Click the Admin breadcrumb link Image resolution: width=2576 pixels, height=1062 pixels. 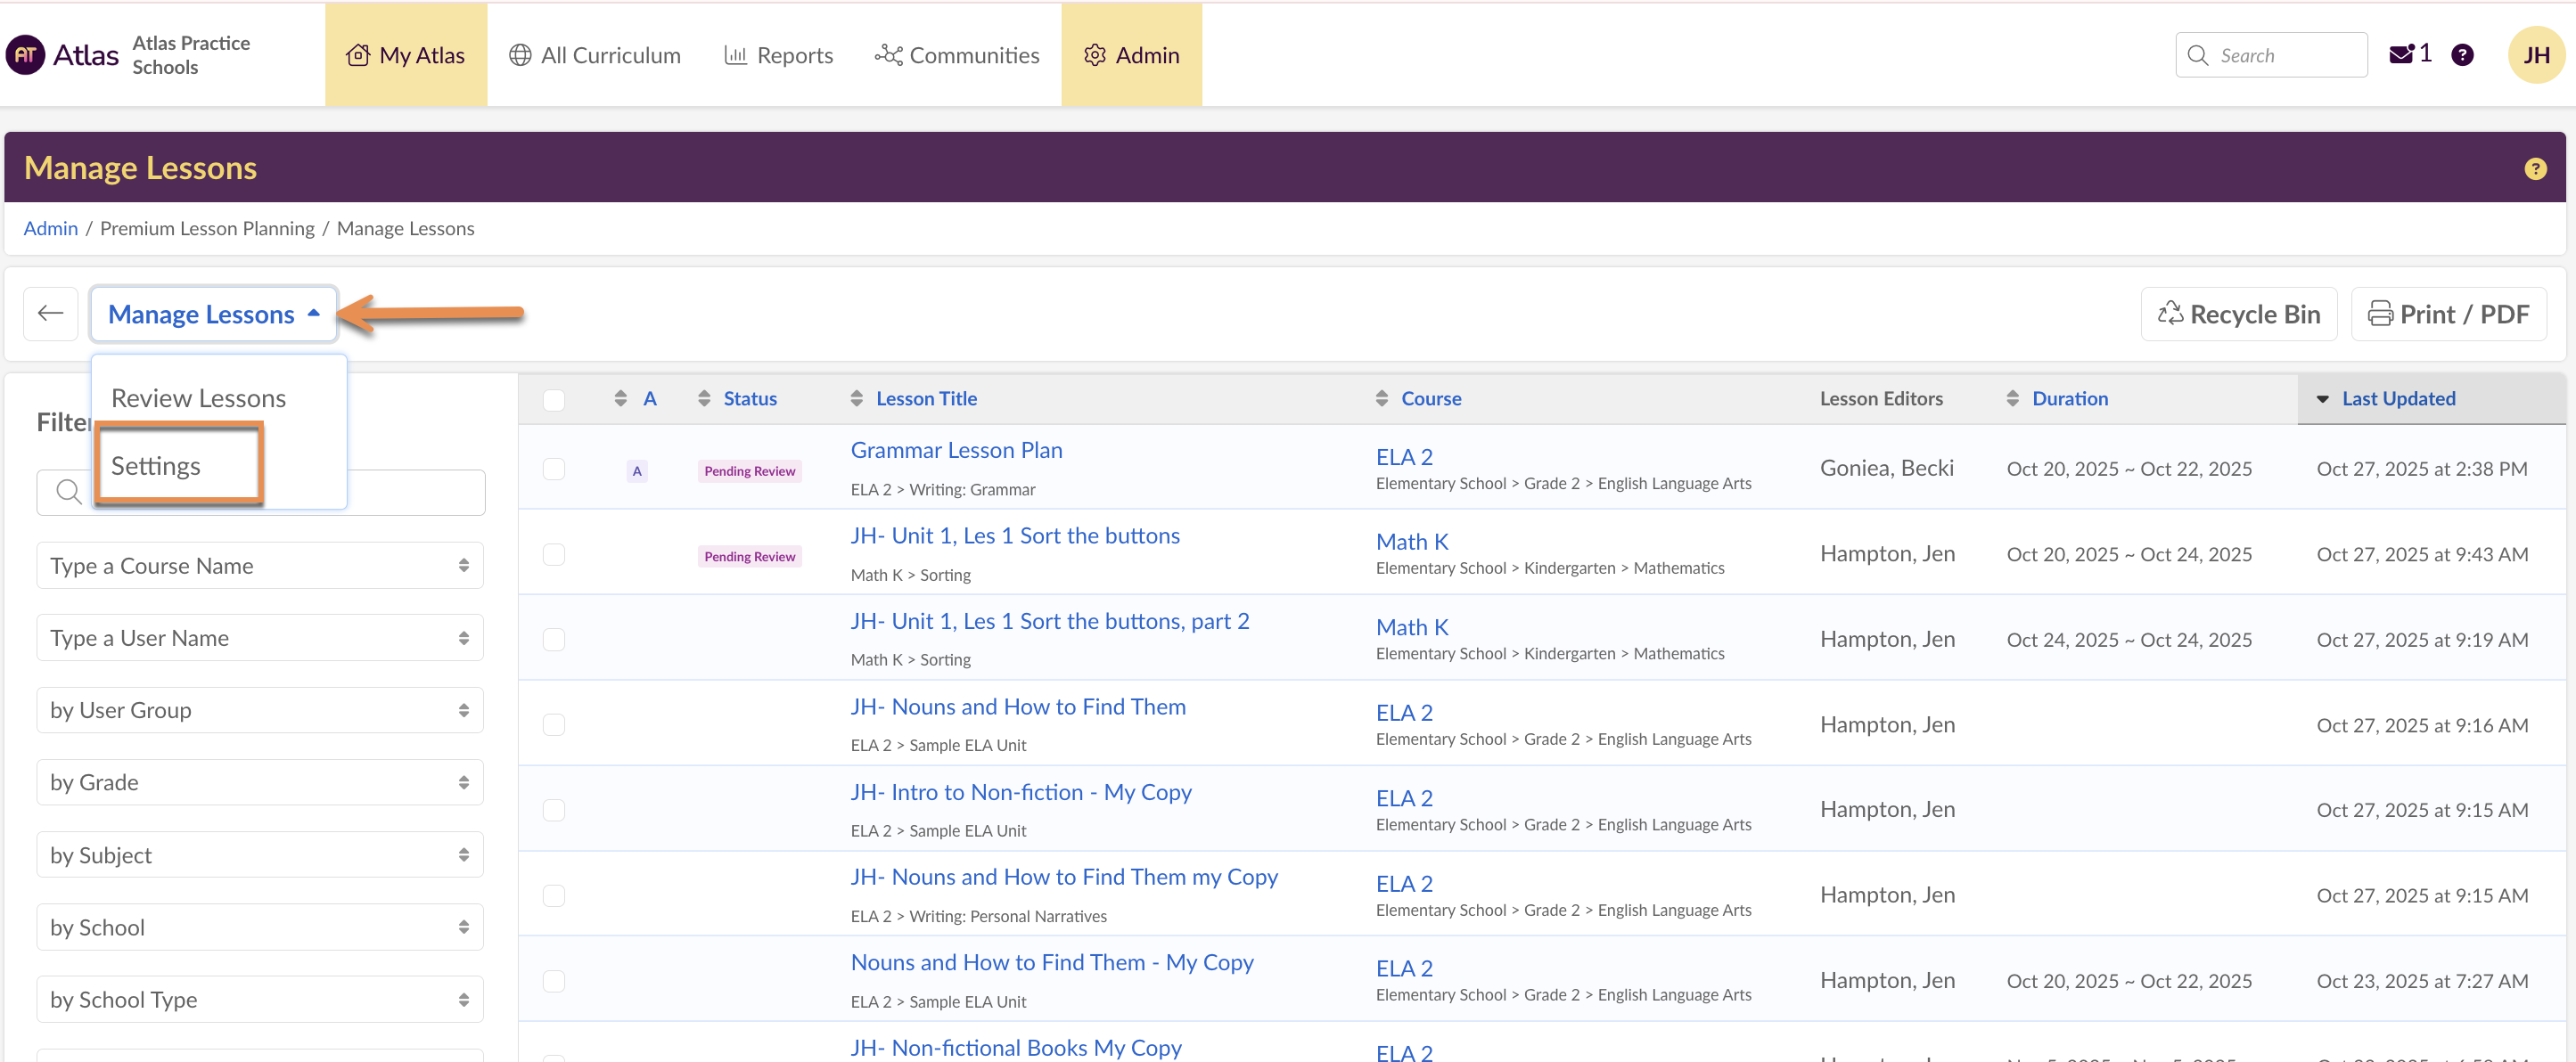(x=50, y=228)
